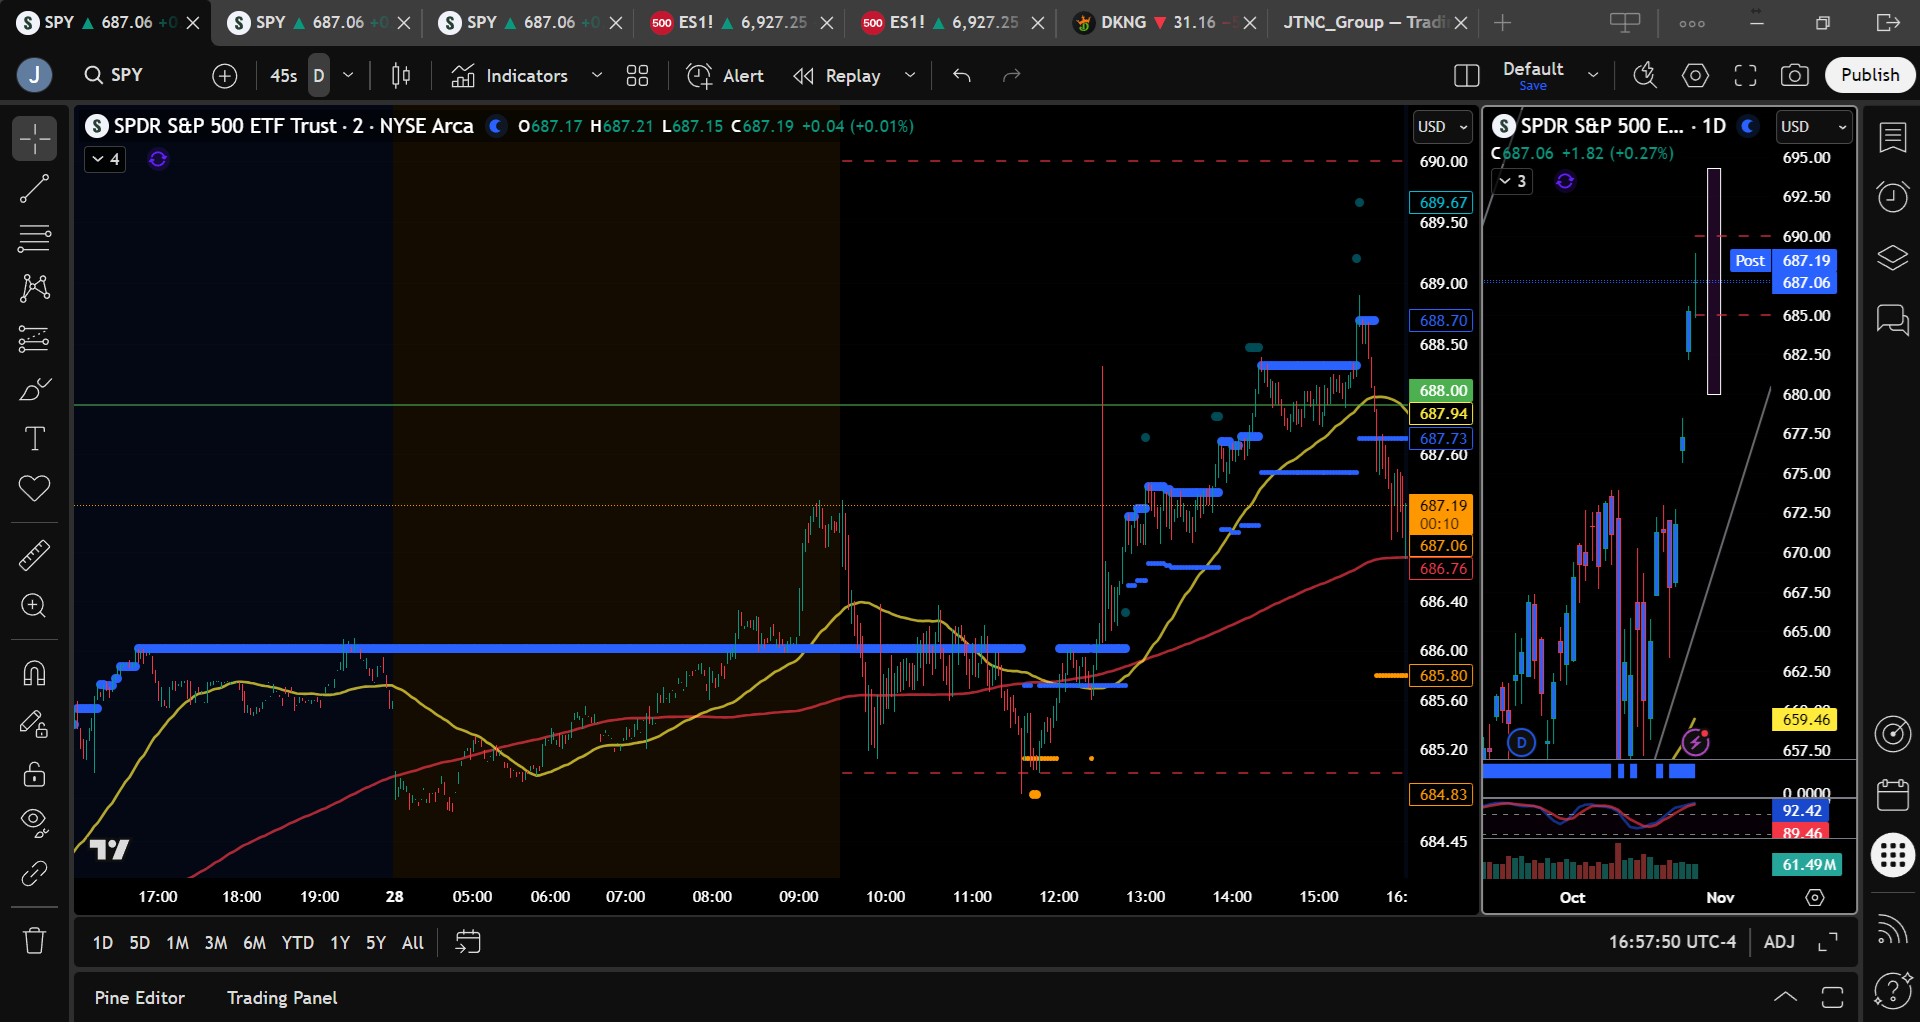Open the heart icons tool
Screen dimensions: 1920x1025
(x=34, y=489)
